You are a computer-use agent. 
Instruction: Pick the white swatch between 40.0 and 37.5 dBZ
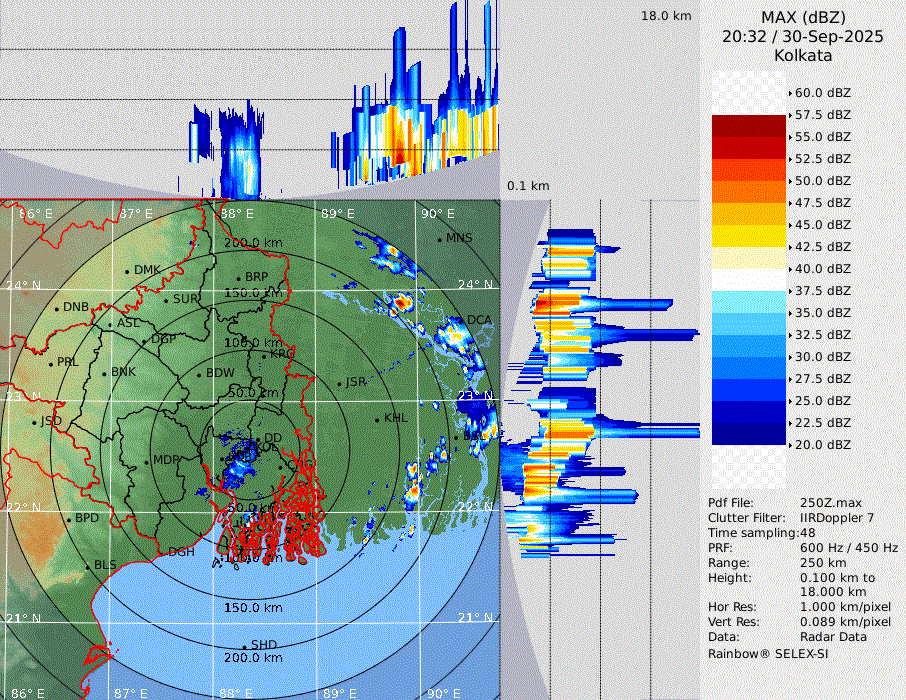tap(749, 279)
